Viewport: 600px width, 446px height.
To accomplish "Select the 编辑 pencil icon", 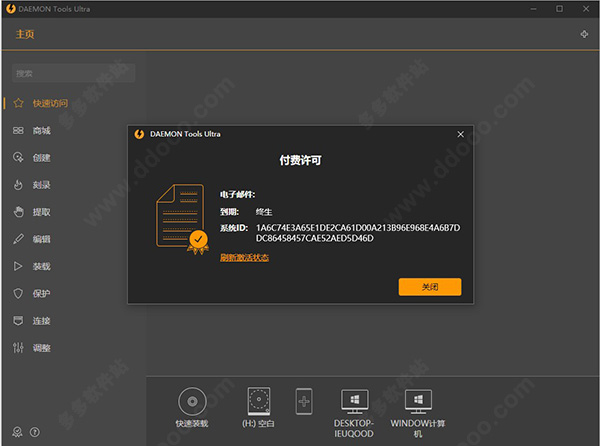I will [x=18, y=239].
